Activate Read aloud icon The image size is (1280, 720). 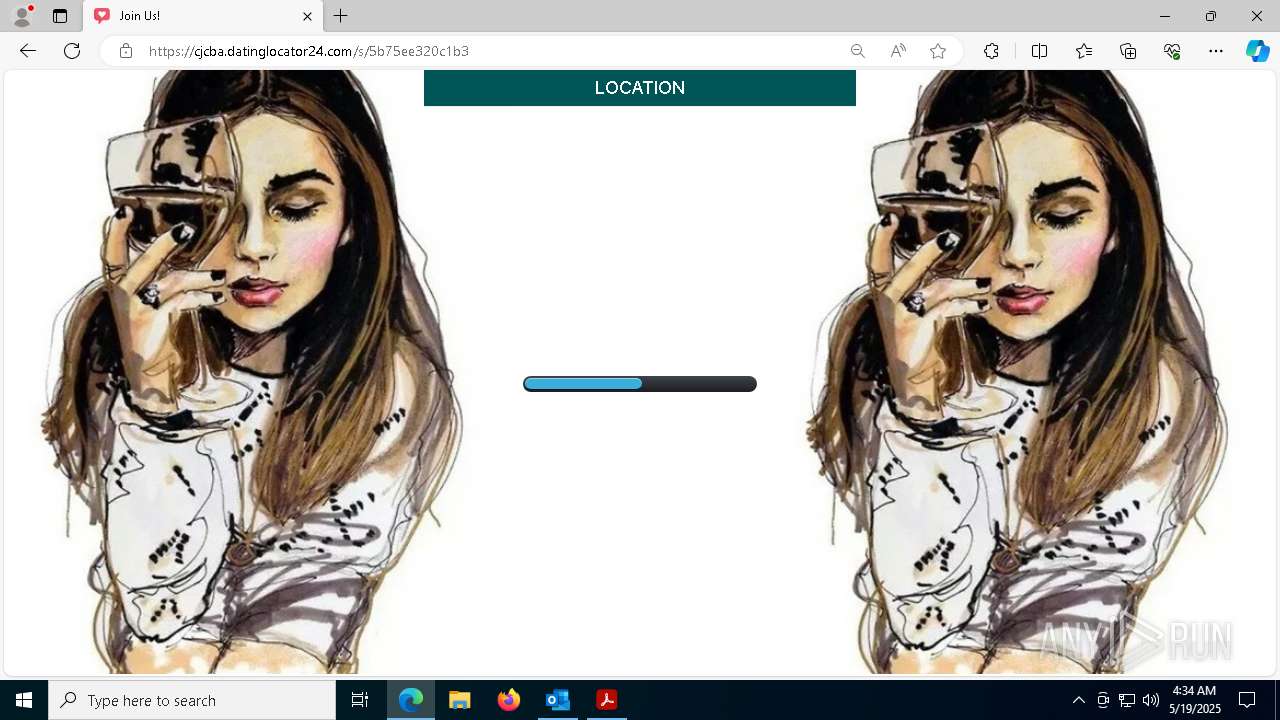[898, 51]
